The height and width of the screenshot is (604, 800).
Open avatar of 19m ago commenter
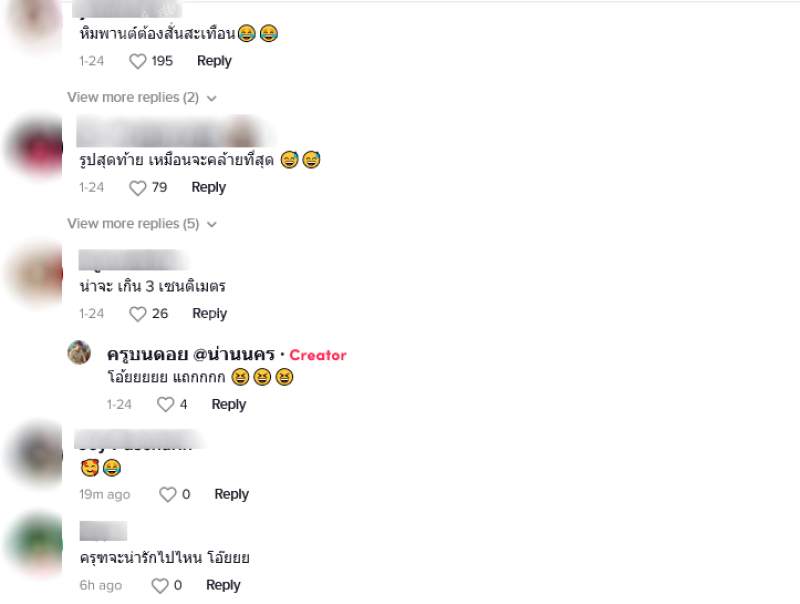(x=35, y=454)
